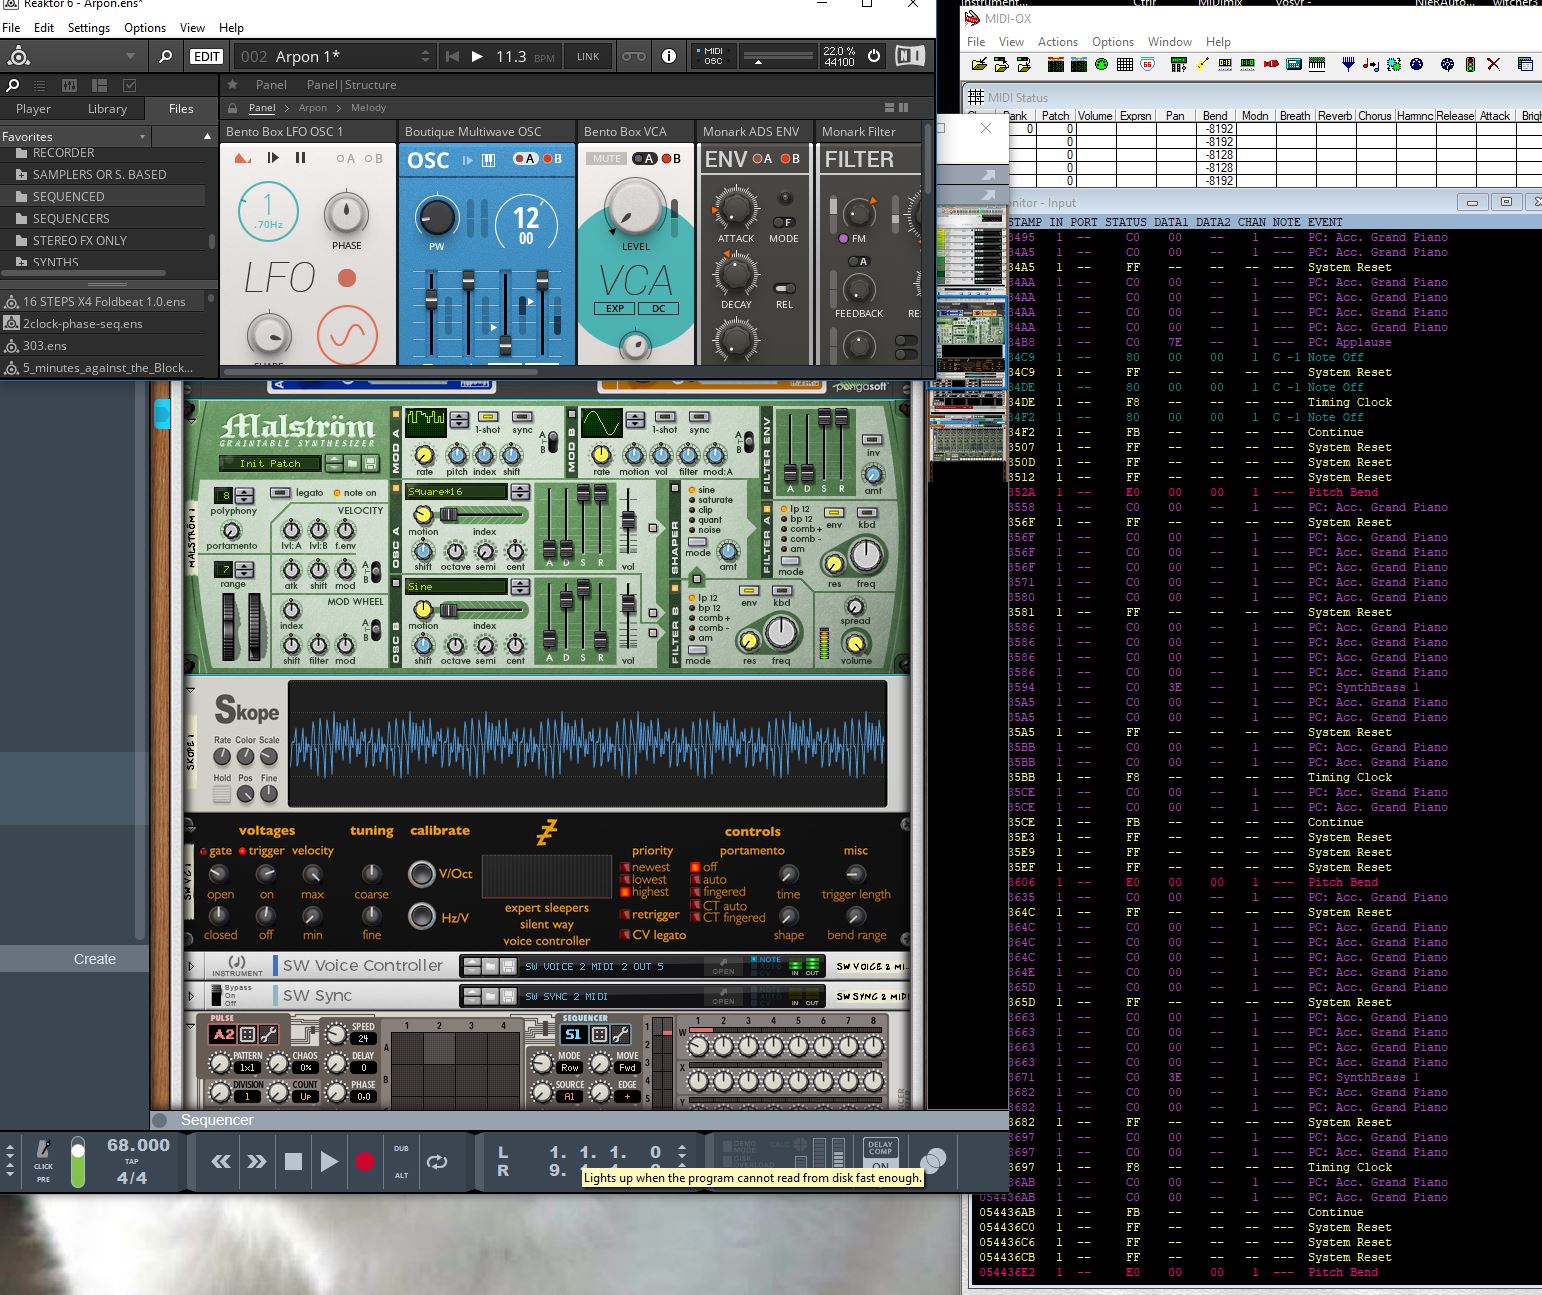The height and width of the screenshot is (1295, 1542).
Task: Click MIDI-OX open file toolbar icon
Action: [x=979, y=65]
